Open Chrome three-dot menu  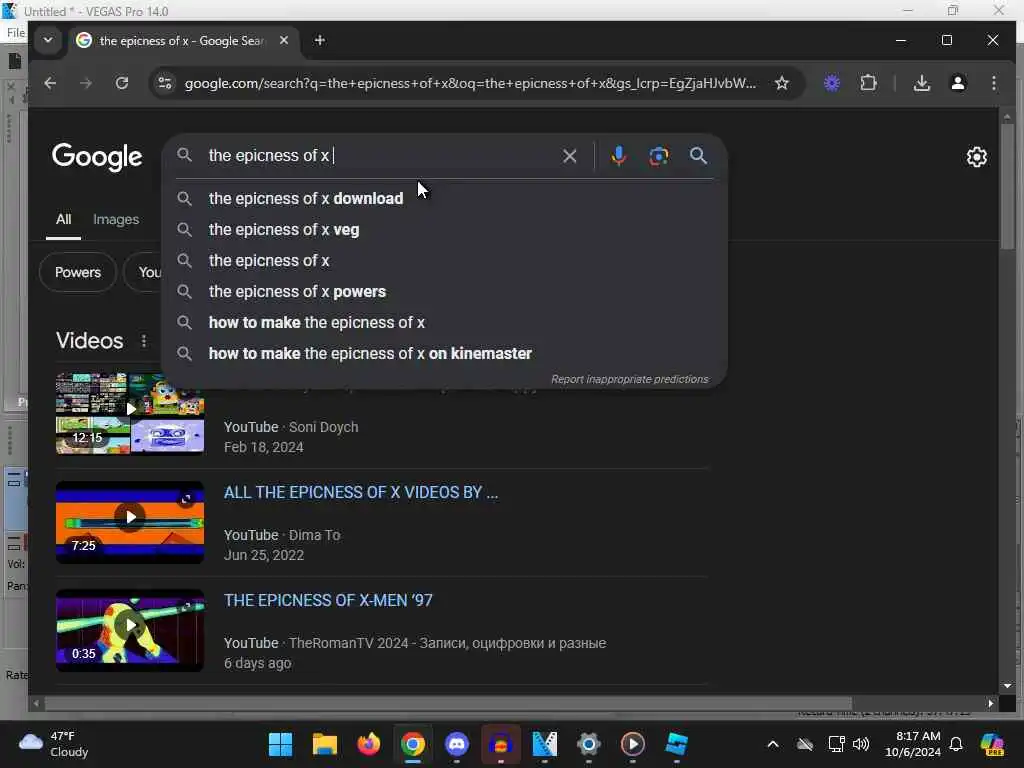(x=993, y=83)
